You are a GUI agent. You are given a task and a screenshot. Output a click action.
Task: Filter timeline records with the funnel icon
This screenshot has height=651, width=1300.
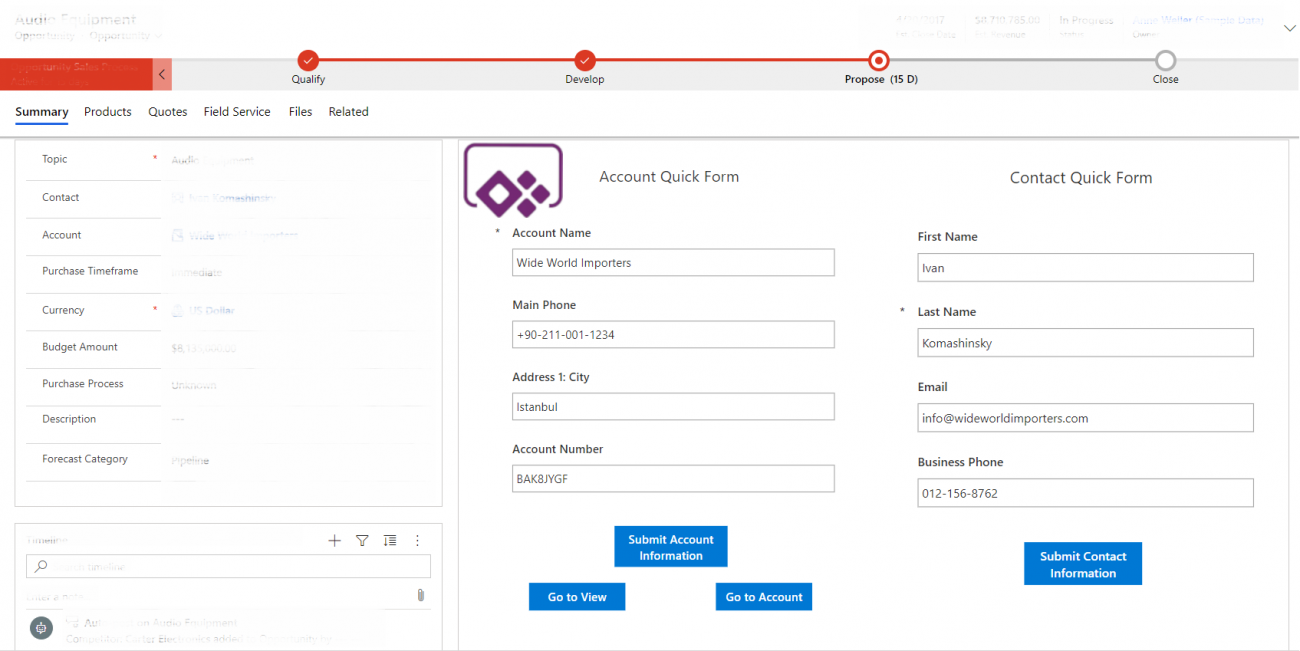(x=362, y=540)
